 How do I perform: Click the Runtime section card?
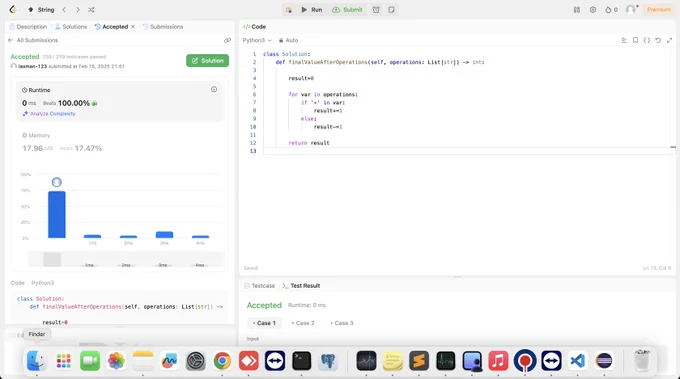[120, 101]
